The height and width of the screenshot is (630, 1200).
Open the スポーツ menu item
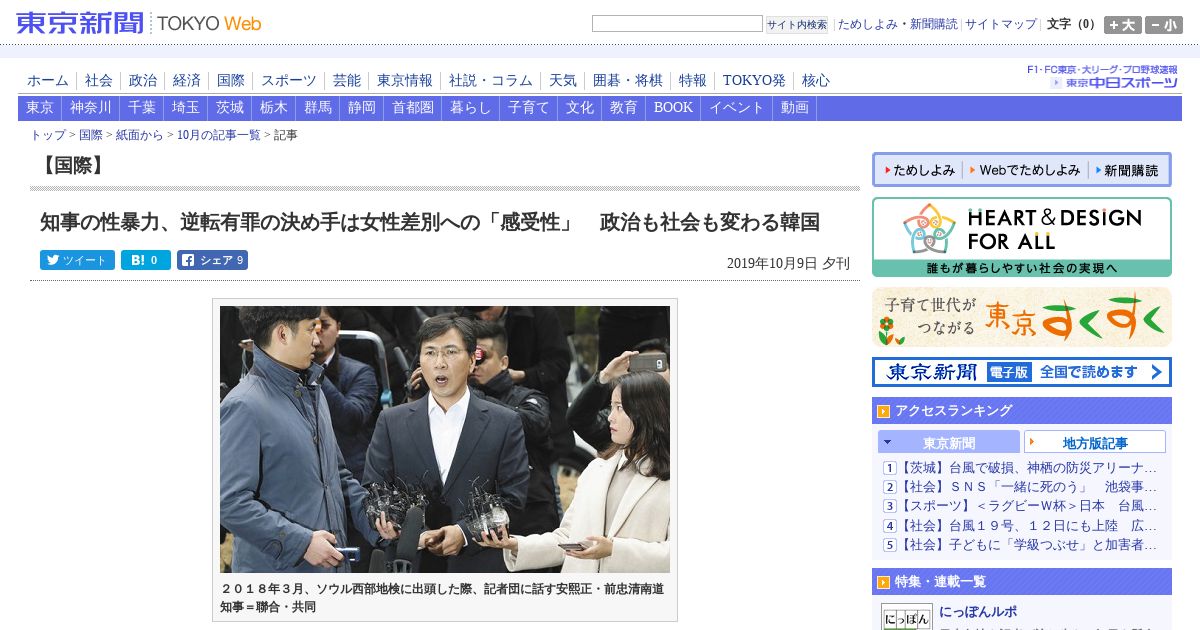click(x=289, y=81)
